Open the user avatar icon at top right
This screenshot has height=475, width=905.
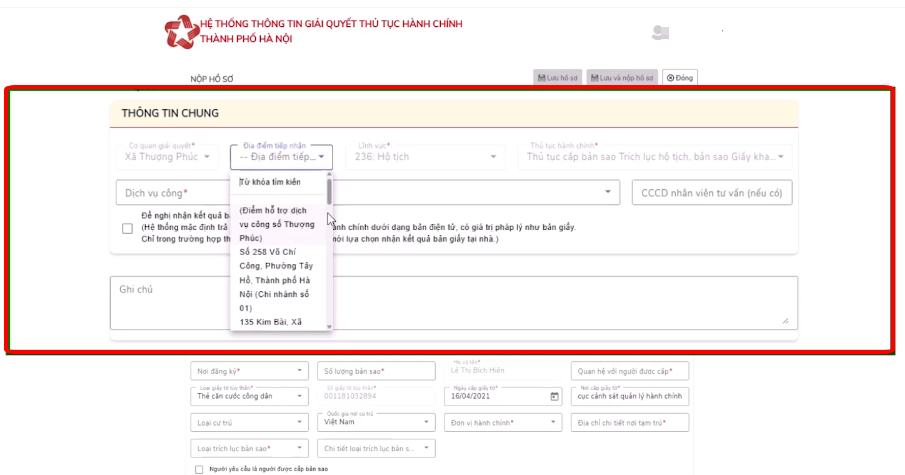click(660, 33)
